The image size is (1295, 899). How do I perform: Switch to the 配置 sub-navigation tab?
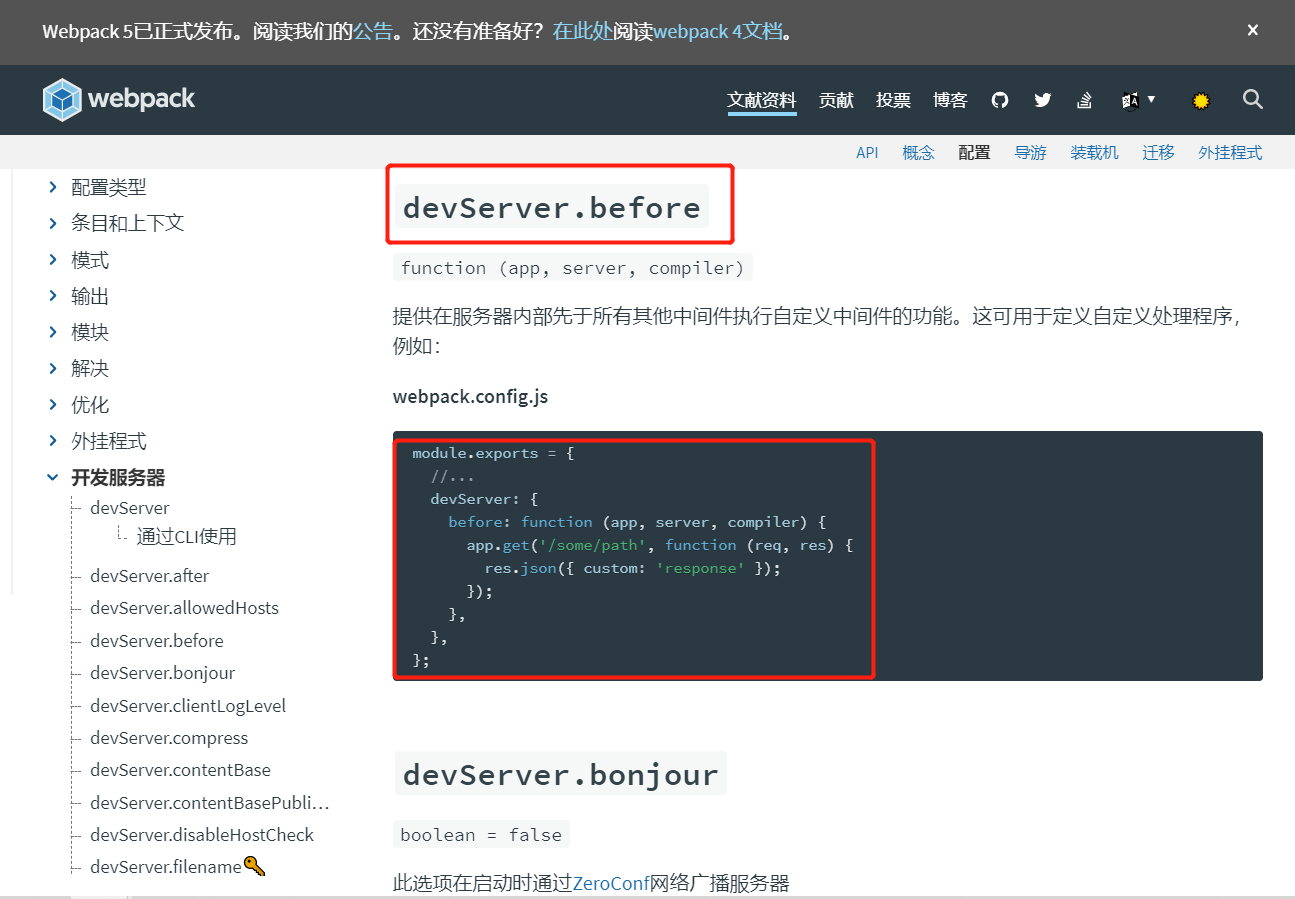pos(974,153)
